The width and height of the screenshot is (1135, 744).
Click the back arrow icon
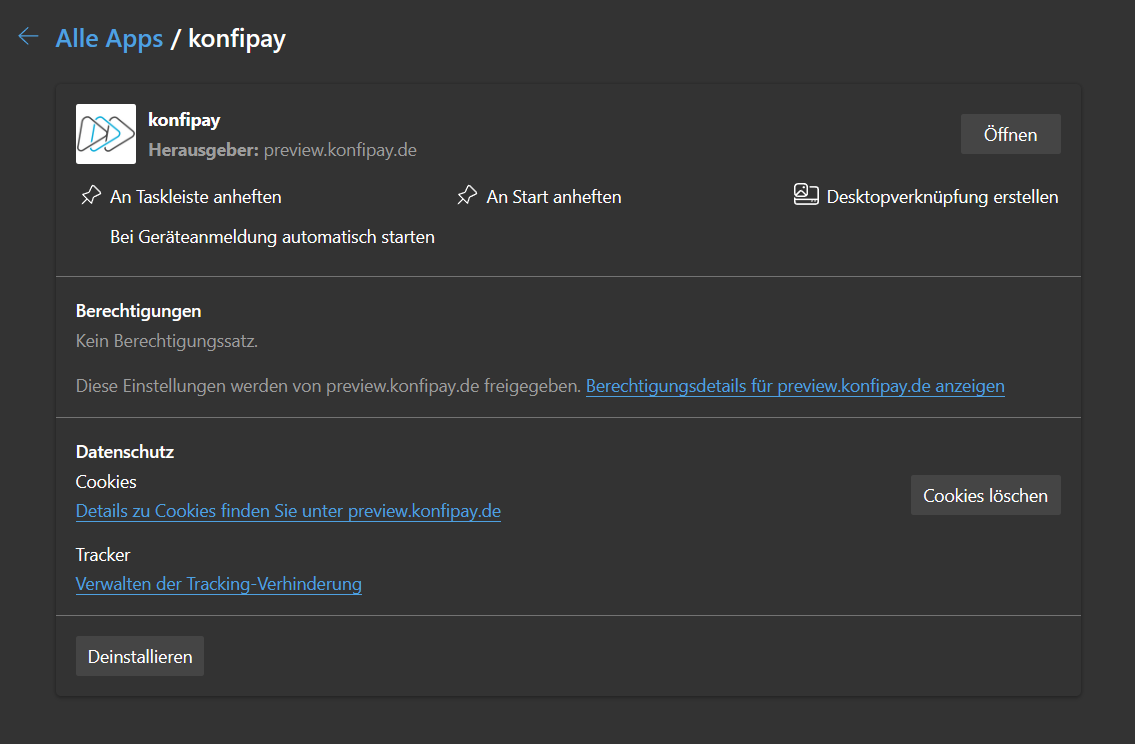tap(28, 37)
